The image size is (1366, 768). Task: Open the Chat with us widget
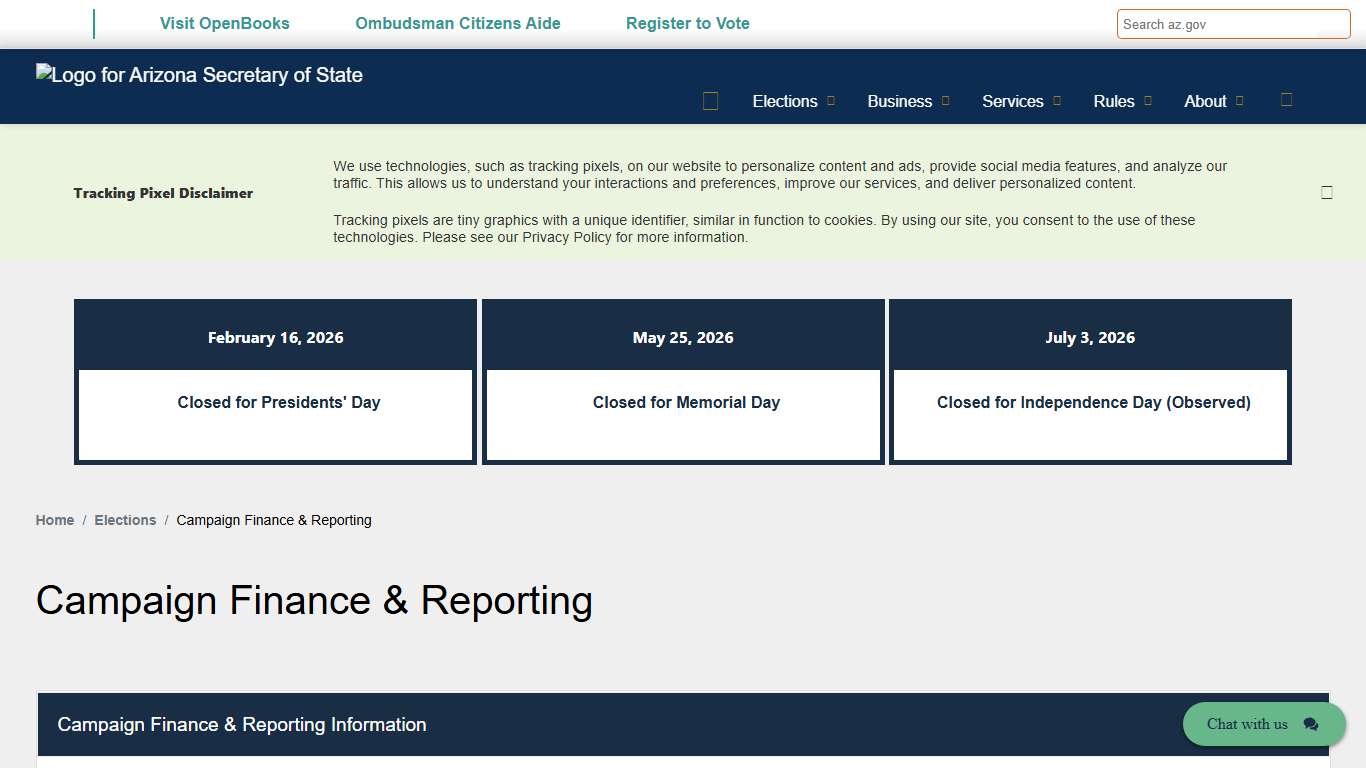[x=1247, y=724]
